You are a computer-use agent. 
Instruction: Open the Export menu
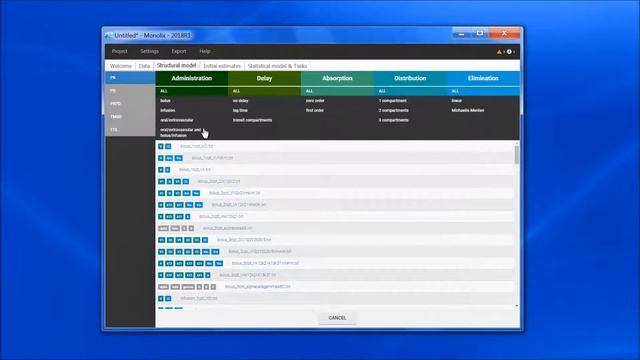click(x=179, y=51)
